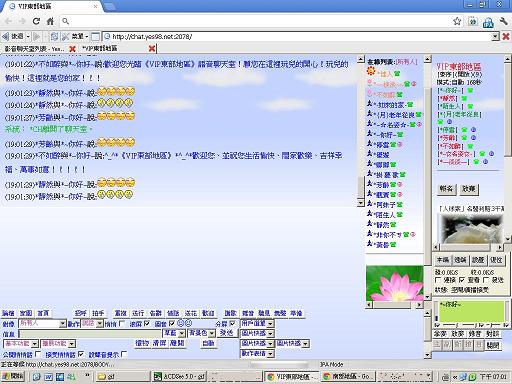Toggle the checked middle checkbox in audio panel
Image resolution: width=512 pixels, height=384 pixels.
(462, 280)
